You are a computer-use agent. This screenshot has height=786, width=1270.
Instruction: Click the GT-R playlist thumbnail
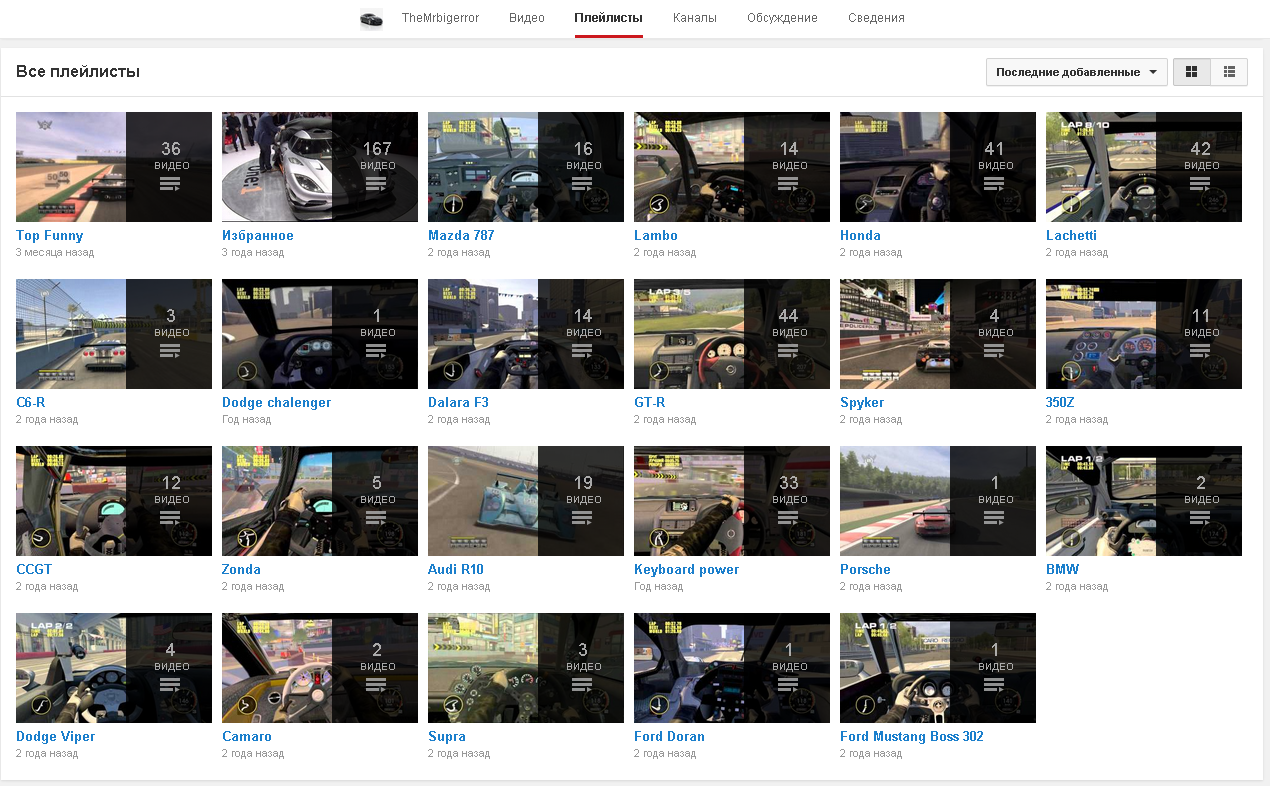tap(732, 334)
